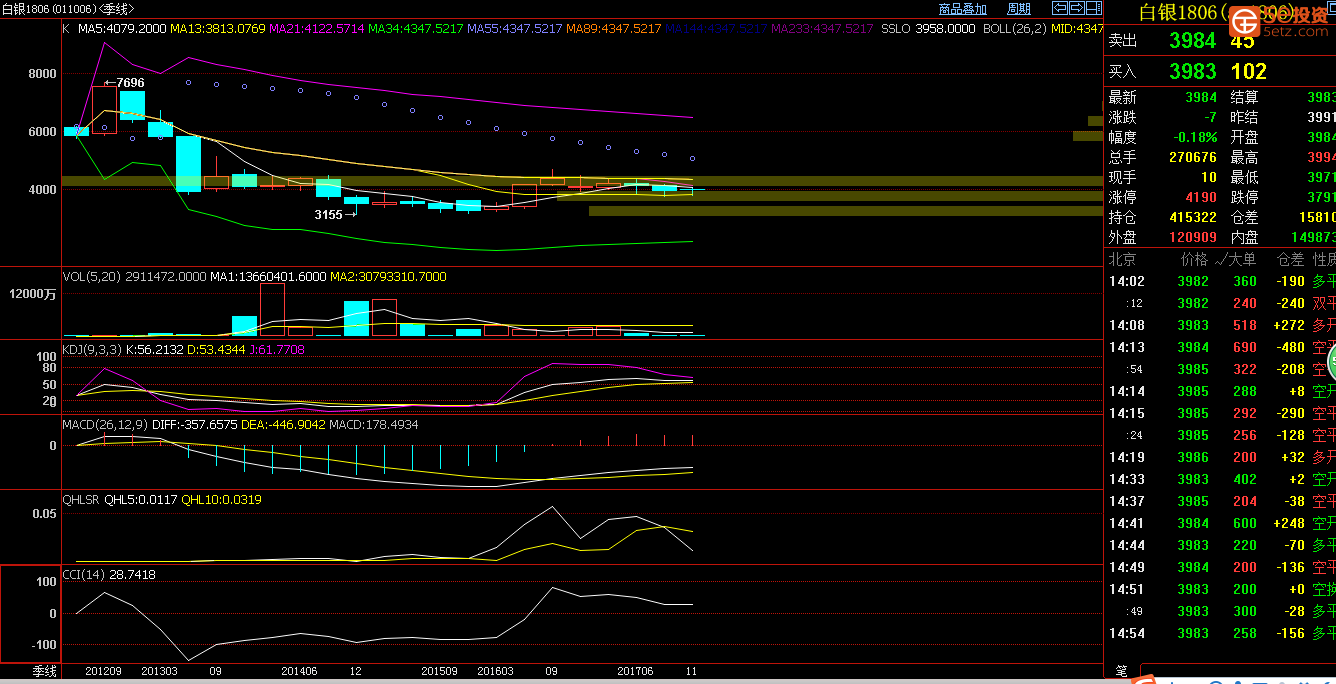The width and height of the screenshot is (1336, 684).
Task: Click the 涨停 limit-up value 4190
Action: (1201, 197)
